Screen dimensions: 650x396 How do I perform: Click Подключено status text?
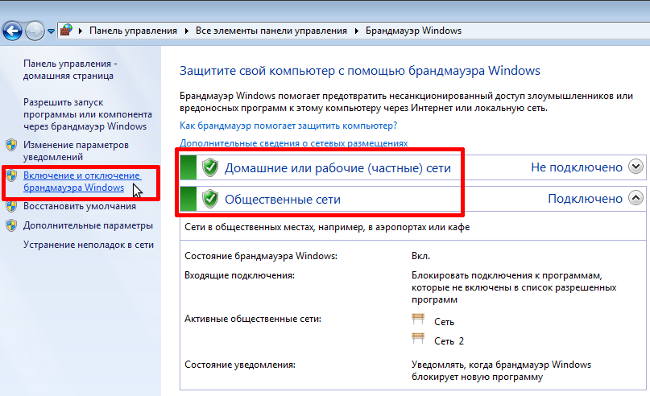click(x=585, y=199)
